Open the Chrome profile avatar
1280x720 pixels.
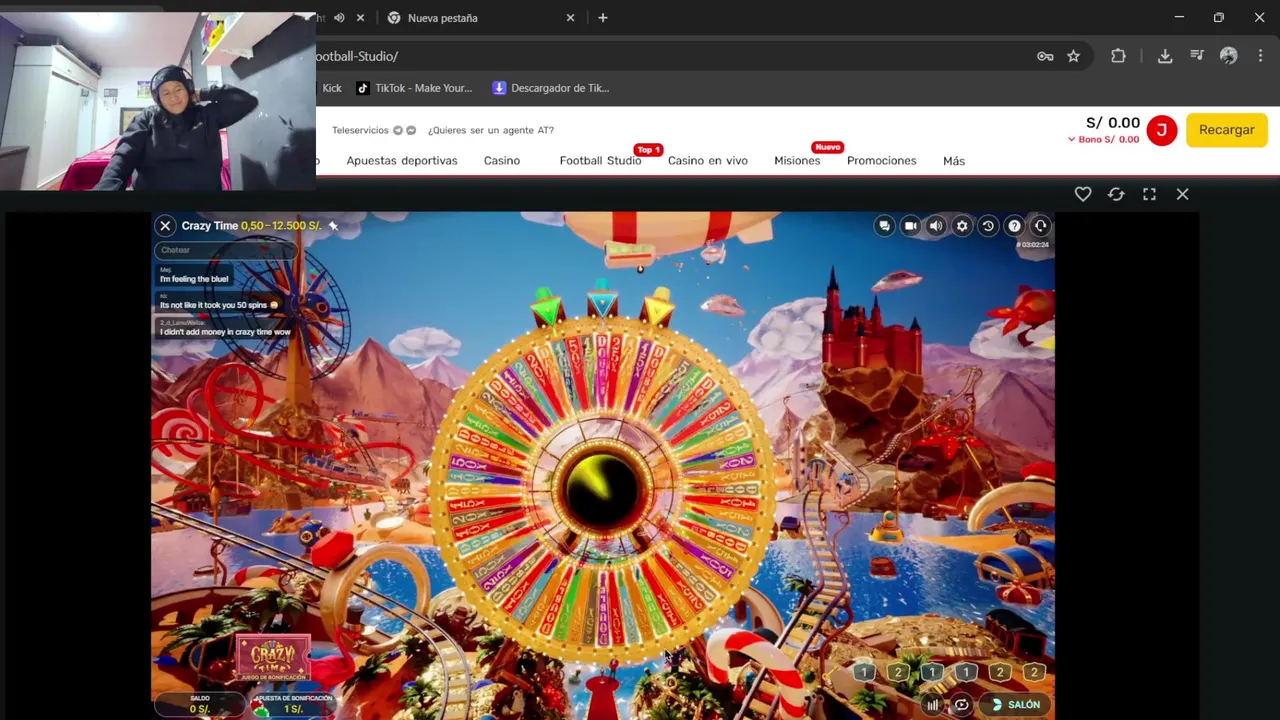1228,56
